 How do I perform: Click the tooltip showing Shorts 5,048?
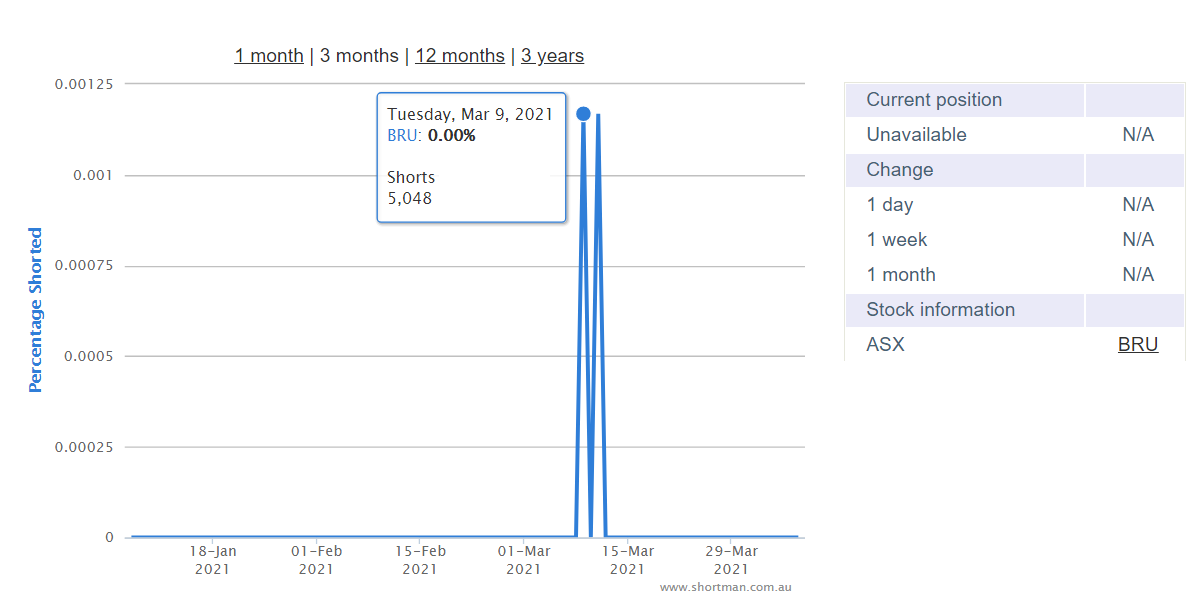click(471, 158)
